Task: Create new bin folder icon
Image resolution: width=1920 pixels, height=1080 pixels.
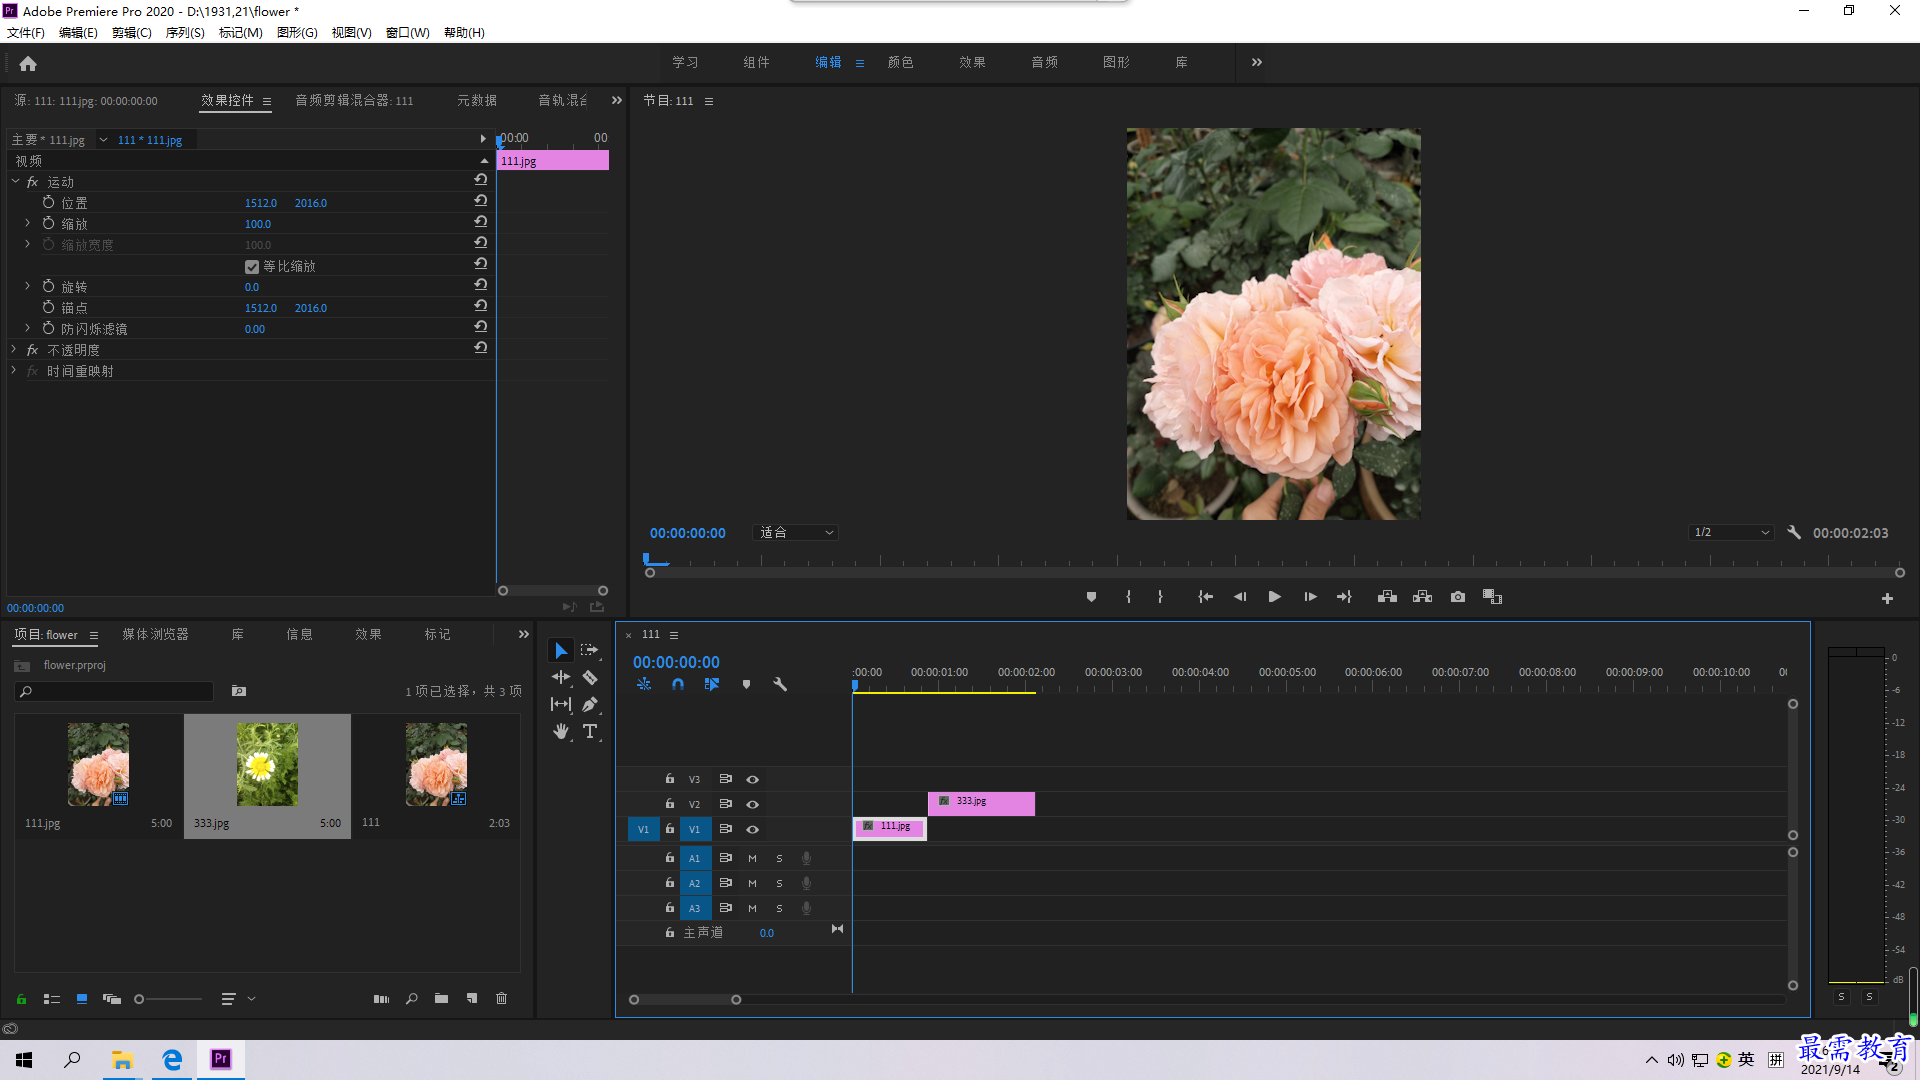Action: click(x=441, y=998)
